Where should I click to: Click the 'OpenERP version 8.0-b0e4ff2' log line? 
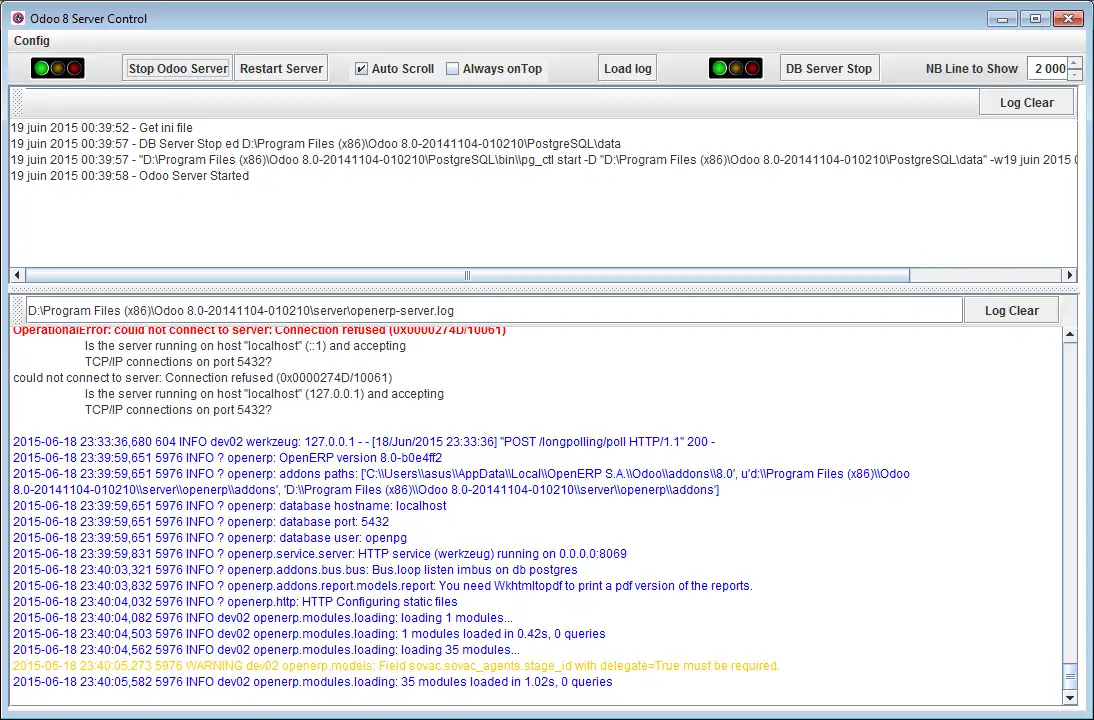pyautogui.click(x=227, y=458)
